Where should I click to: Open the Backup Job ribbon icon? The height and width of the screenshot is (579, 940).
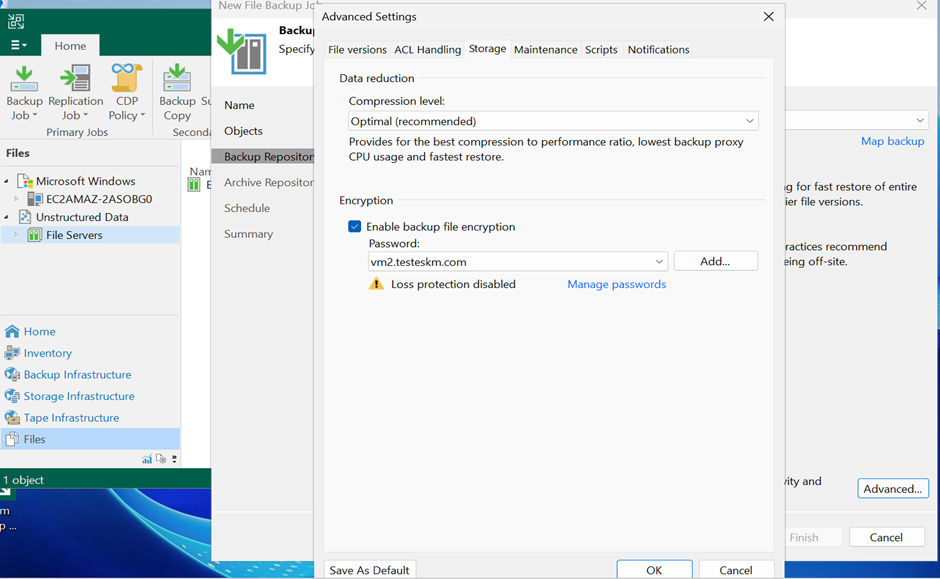click(24, 79)
